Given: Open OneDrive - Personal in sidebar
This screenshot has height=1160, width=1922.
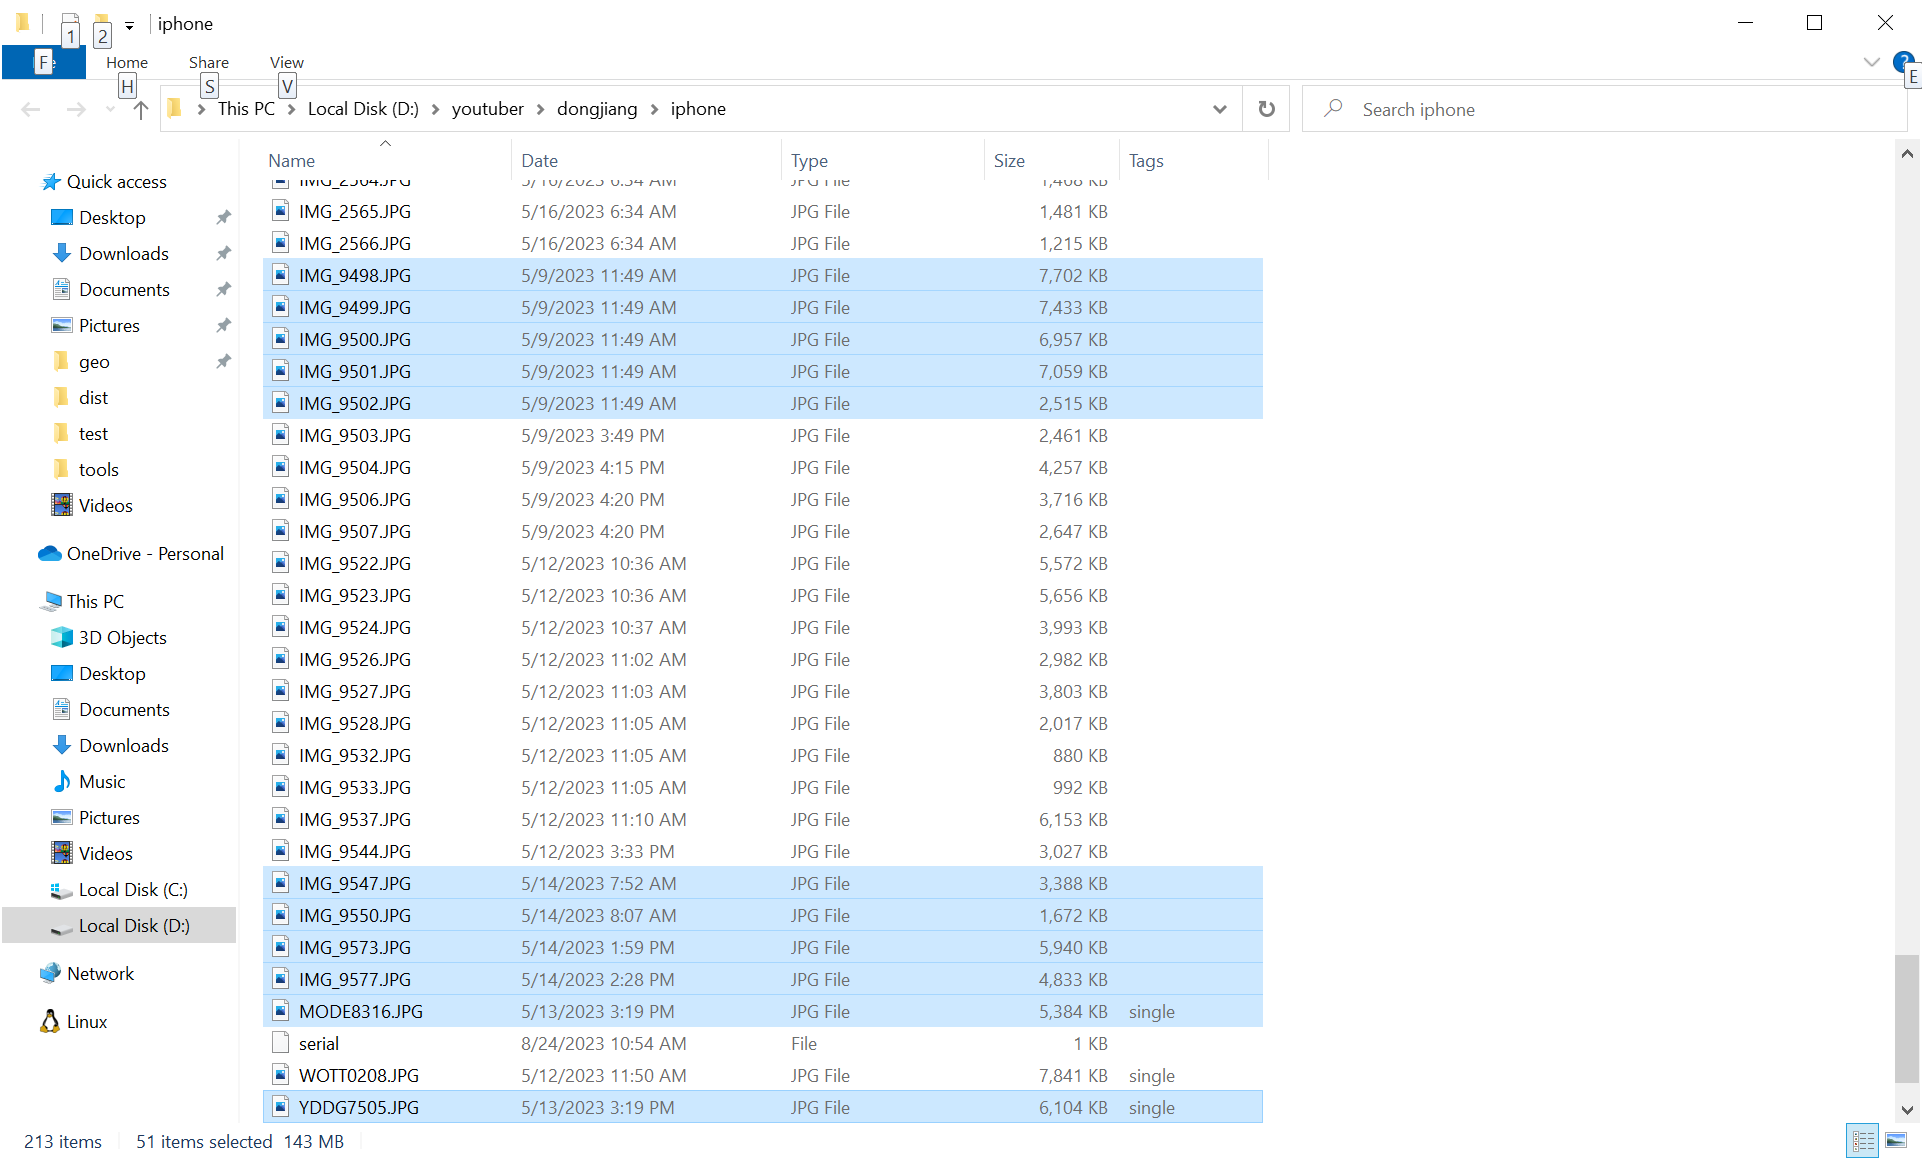Looking at the screenshot, I should pyautogui.click(x=144, y=553).
